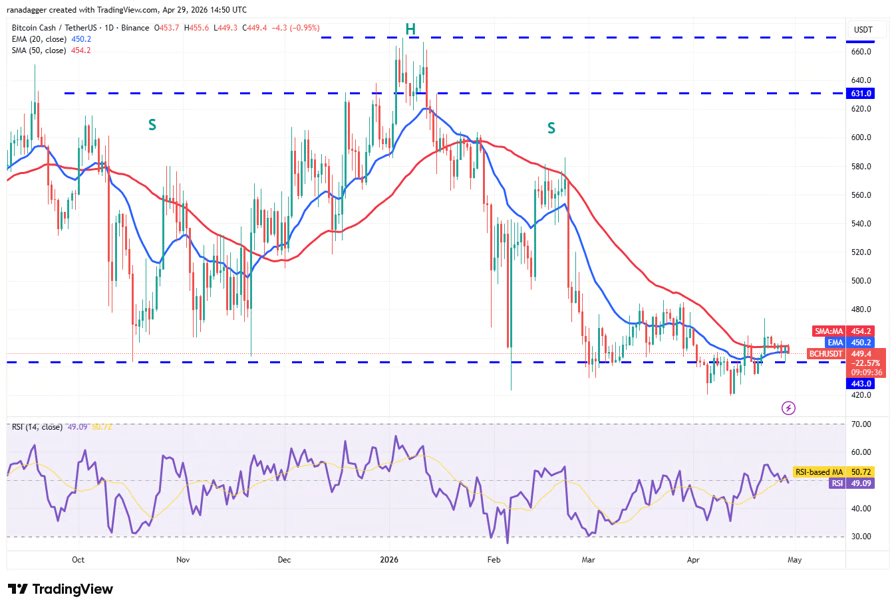This screenshot has width=896, height=609.
Task: Click the blue 631.0 price level tag
Action: (x=861, y=93)
